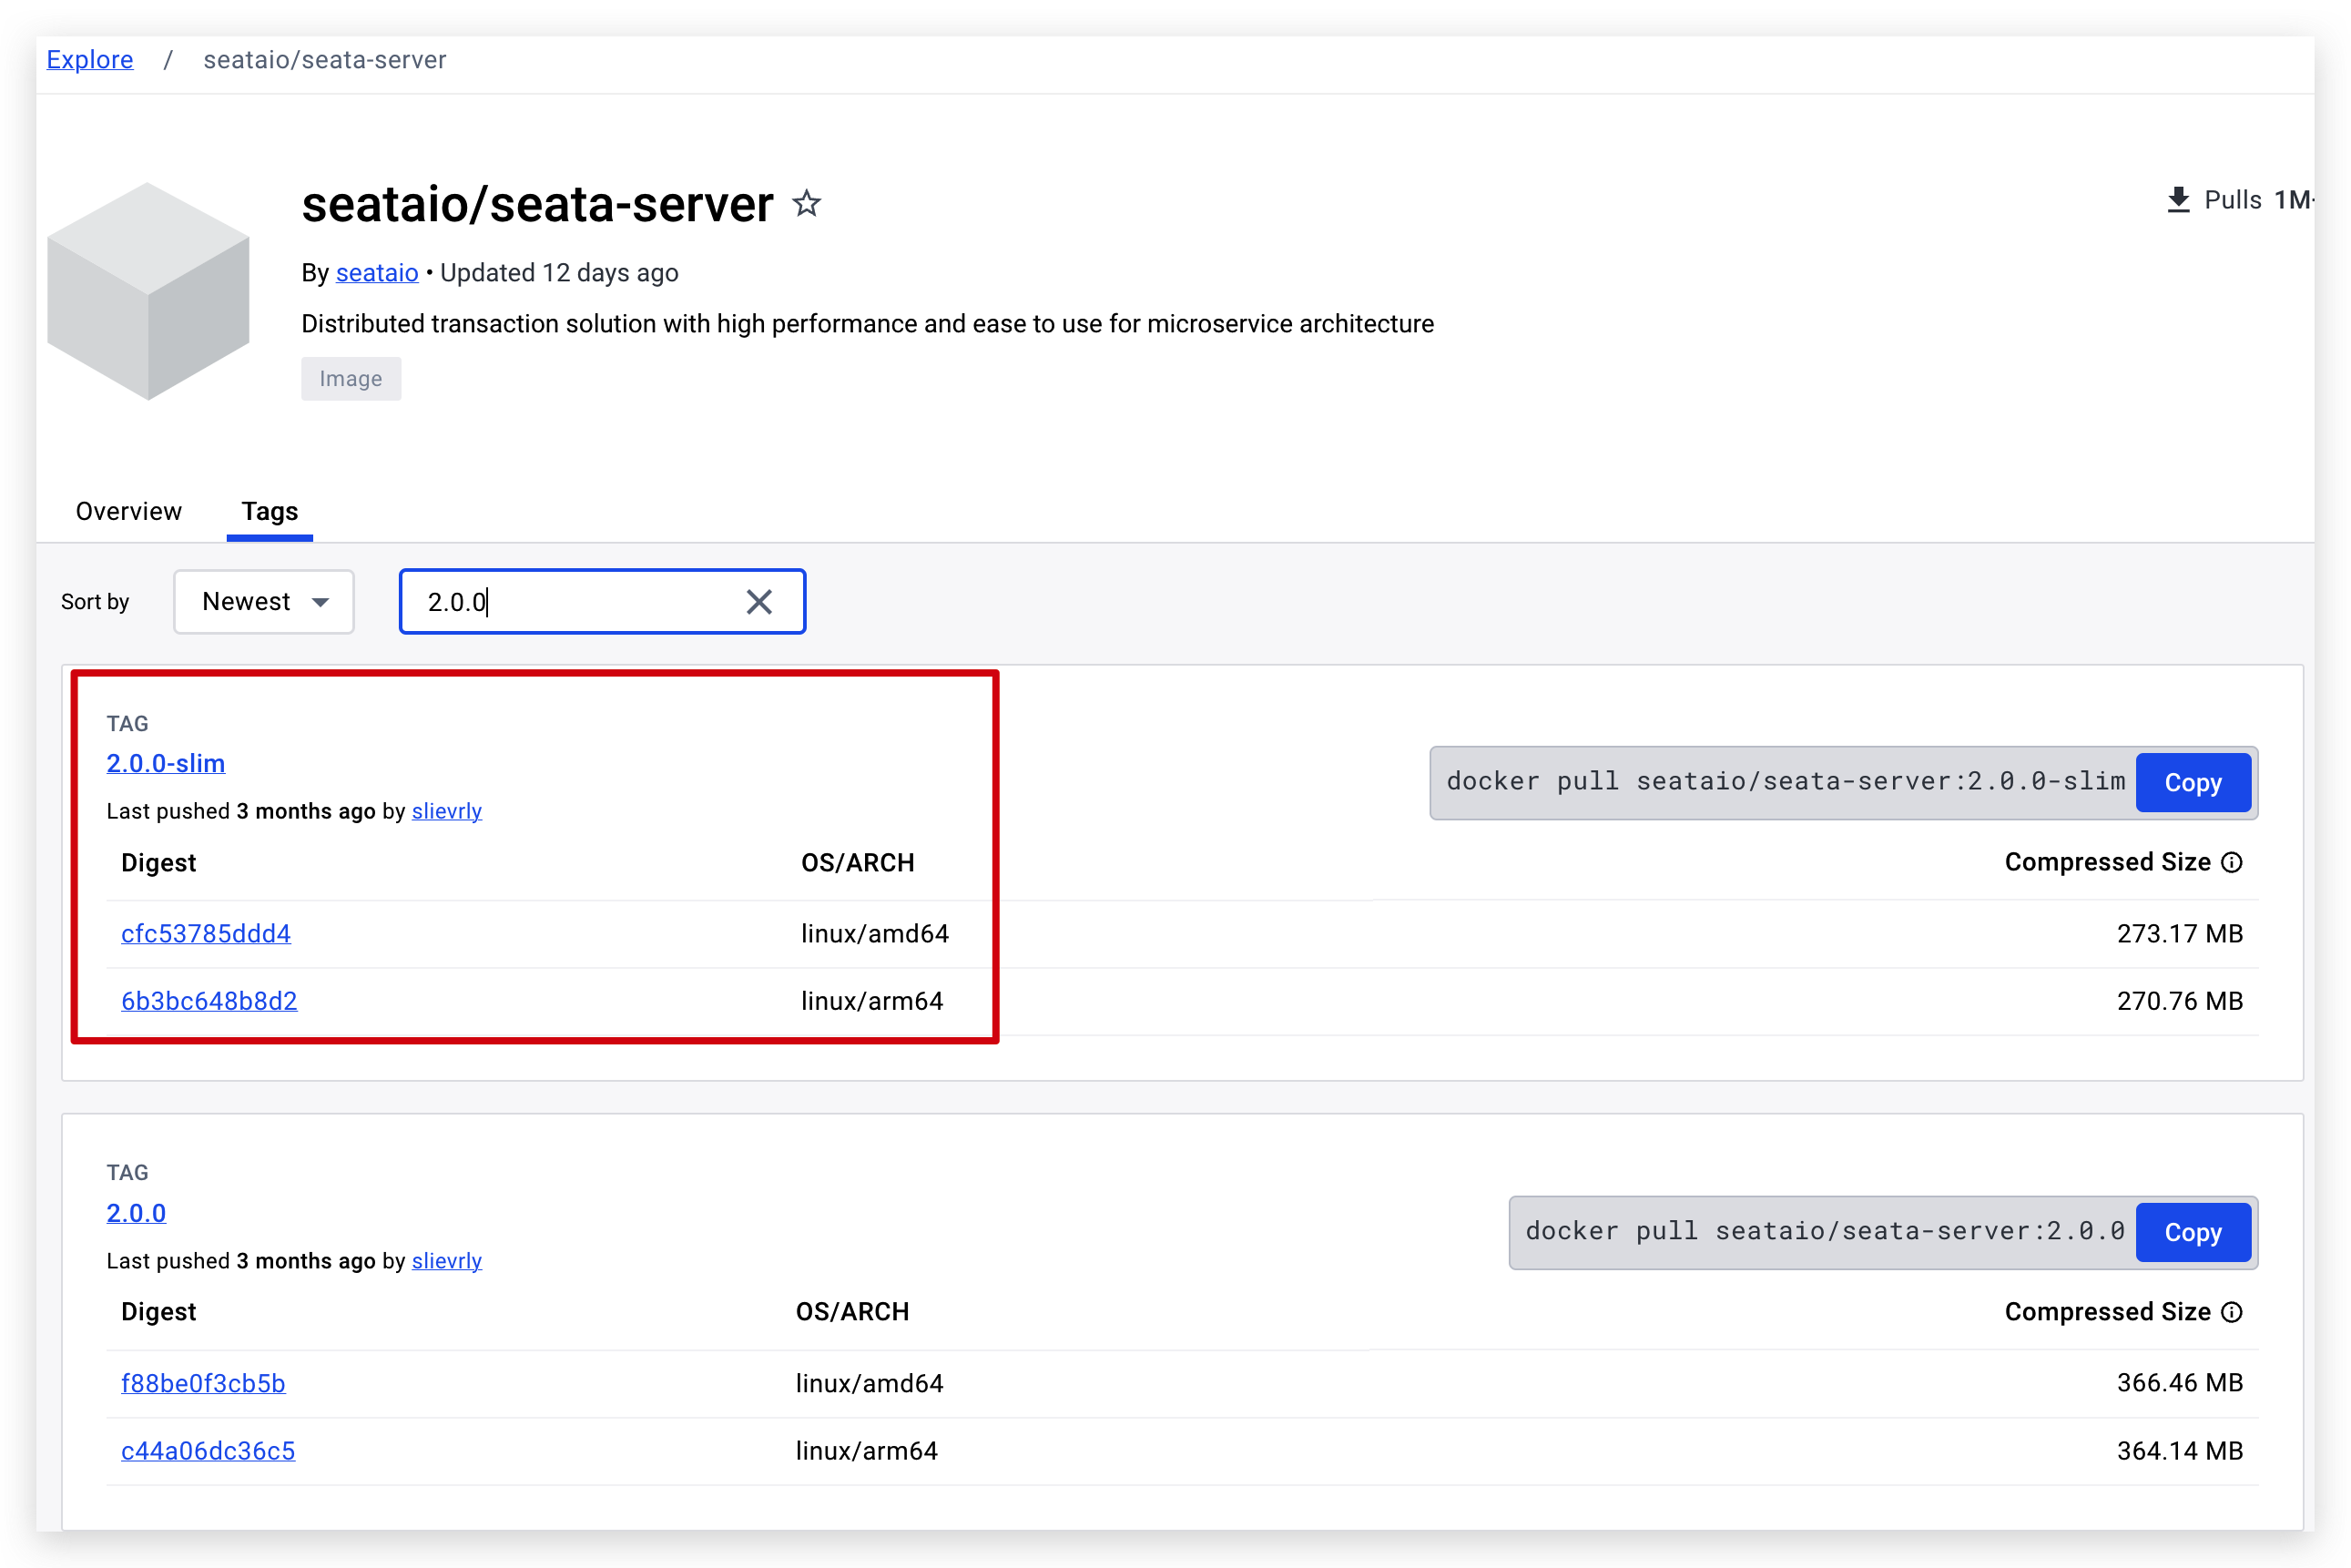Click linux/arm64 in the 2.0.0 tag row
Screen dimensions: 2351x1568
click(866, 1451)
